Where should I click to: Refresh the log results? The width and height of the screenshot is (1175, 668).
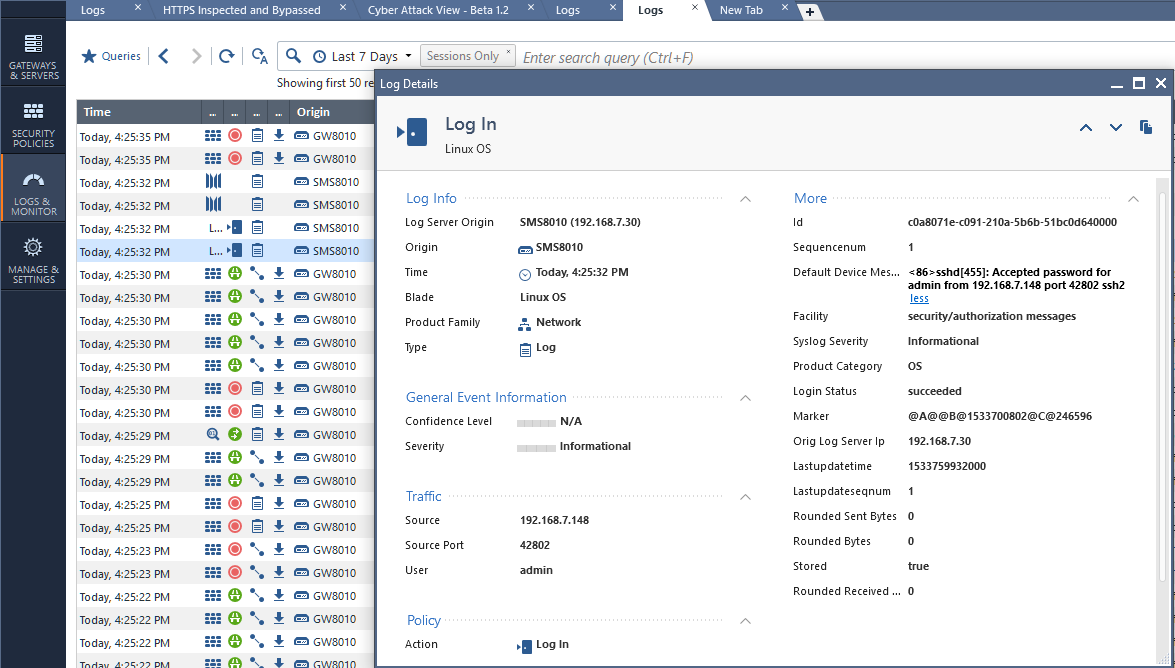pos(226,56)
